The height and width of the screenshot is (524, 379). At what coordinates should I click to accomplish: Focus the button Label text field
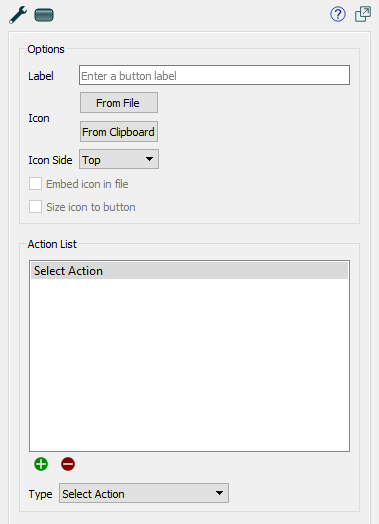tap(215, 75)
